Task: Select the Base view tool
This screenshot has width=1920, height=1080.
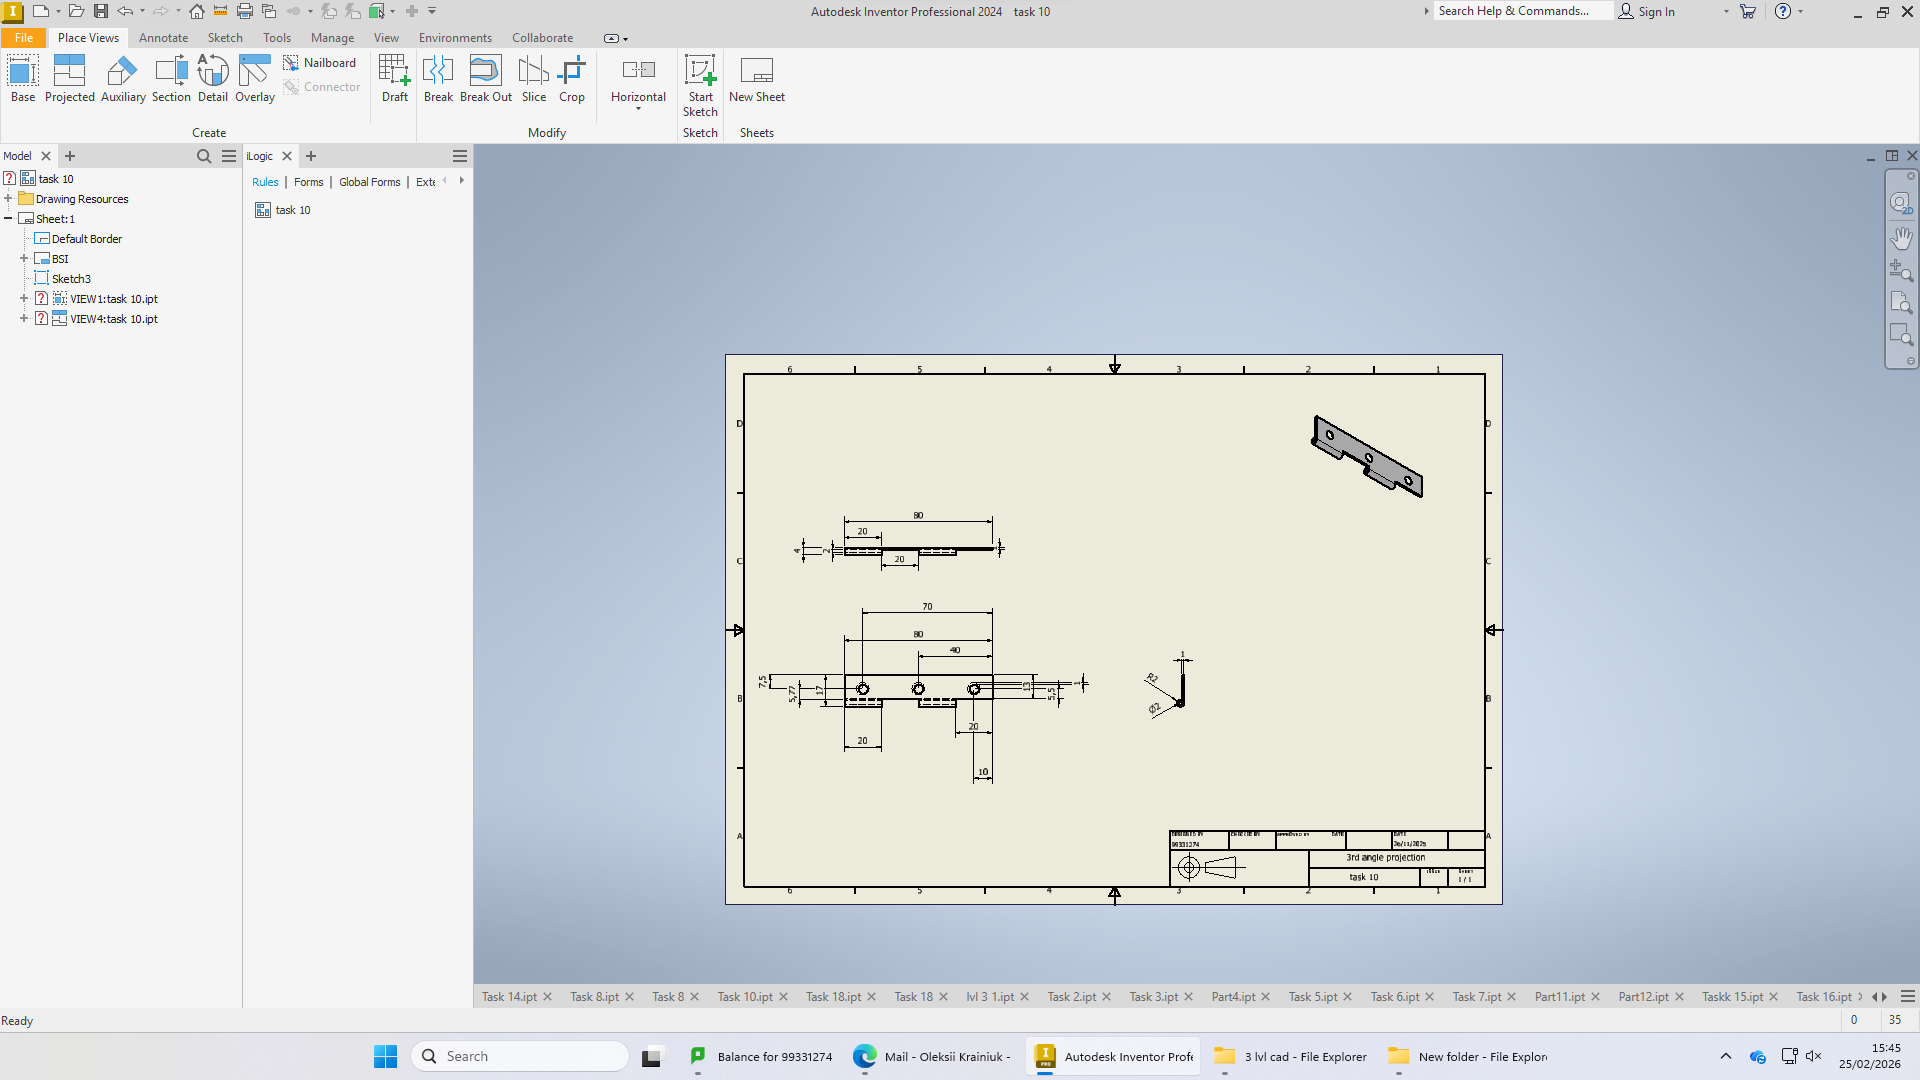Action: [x=23, y=78]
